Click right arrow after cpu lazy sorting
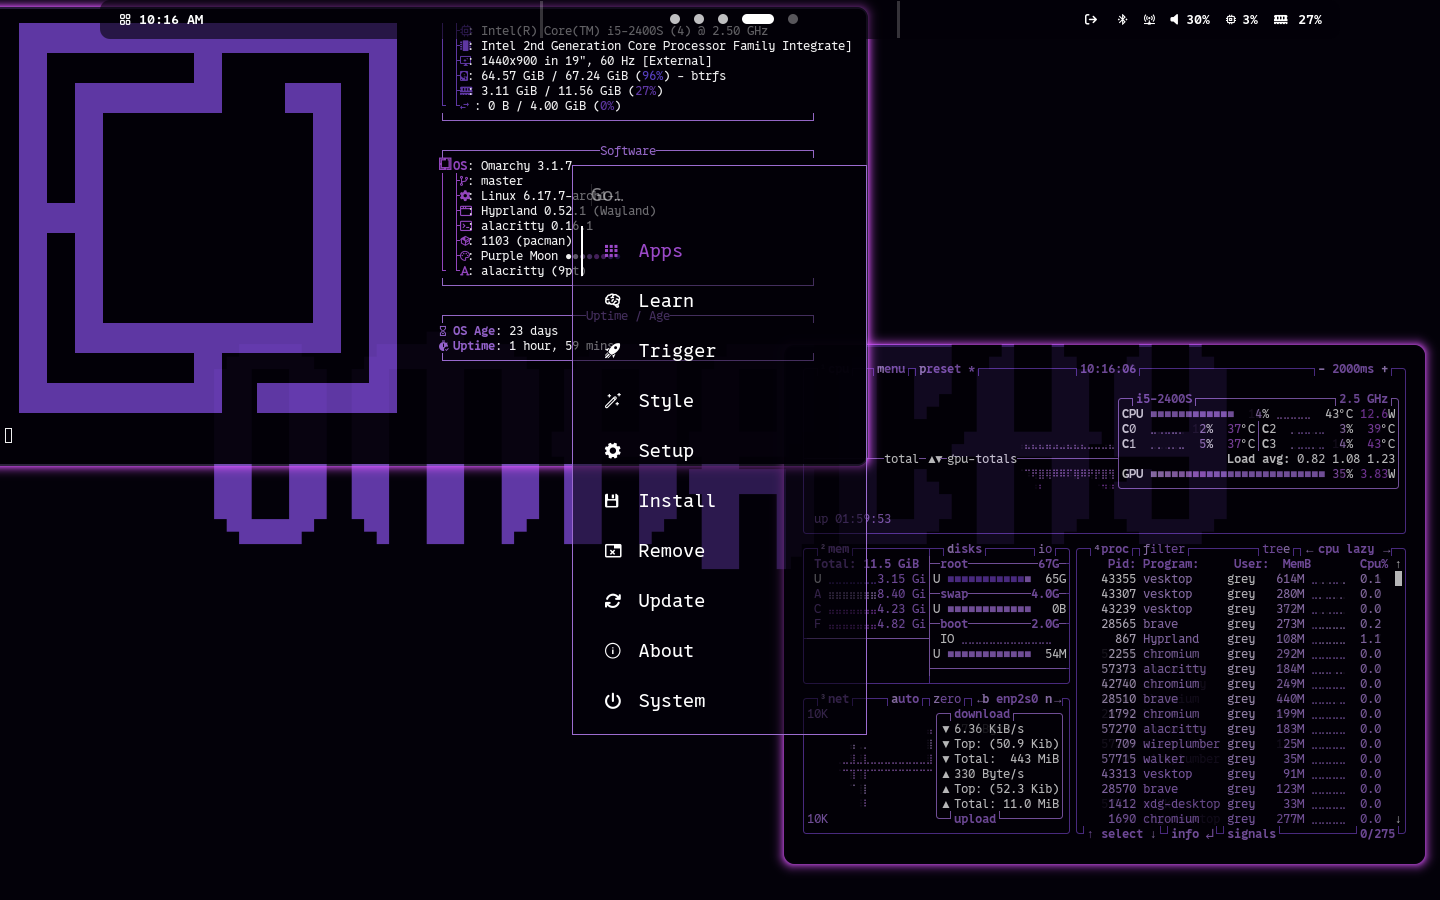This screenshot has height=900, width=1440. (x=1386, y=549)
